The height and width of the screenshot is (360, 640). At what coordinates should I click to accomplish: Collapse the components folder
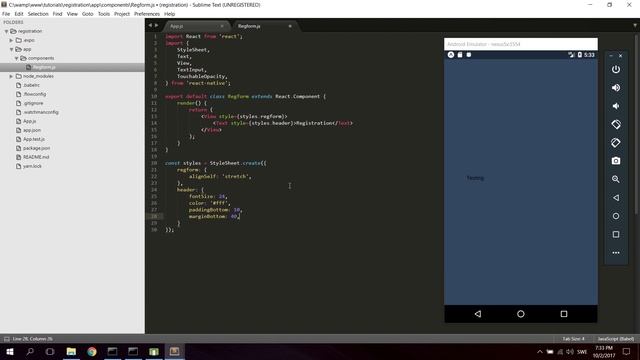point(16,58)
